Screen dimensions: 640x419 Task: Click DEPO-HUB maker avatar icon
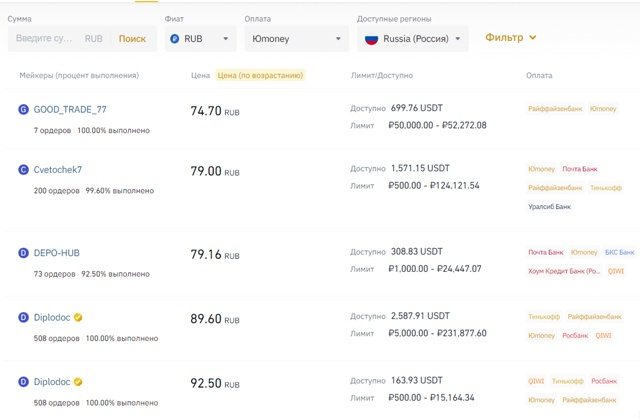(23, 254)
